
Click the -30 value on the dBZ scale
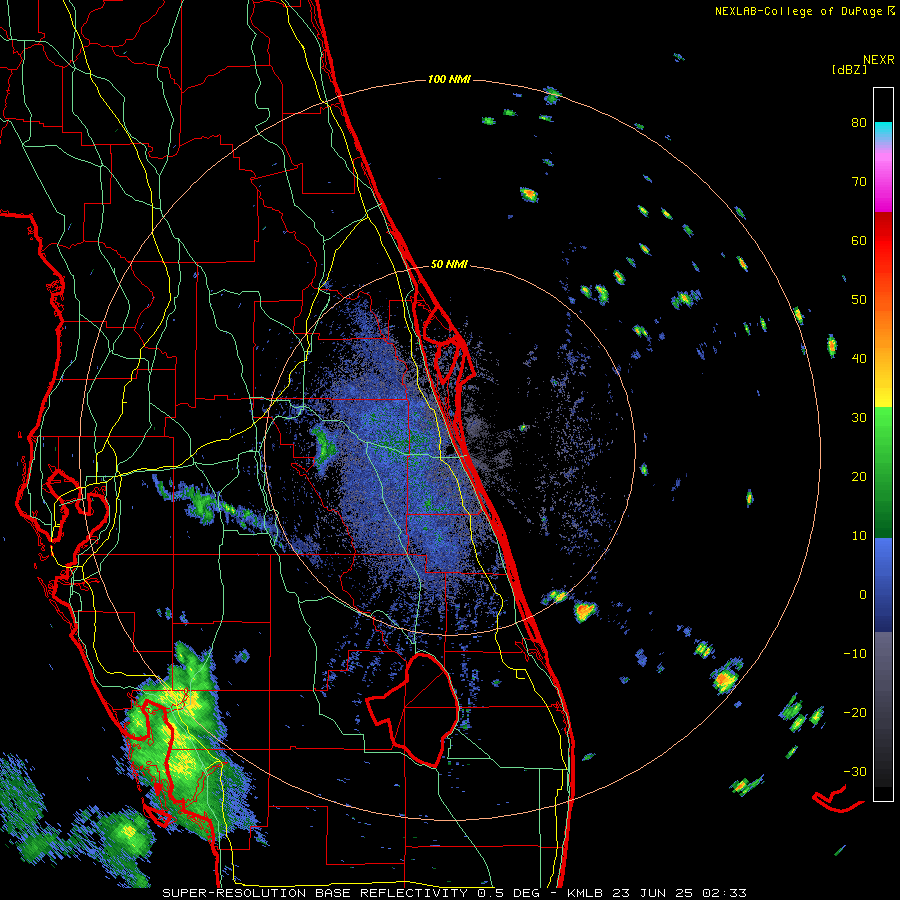pyautogui.click(x=855, y=771)
